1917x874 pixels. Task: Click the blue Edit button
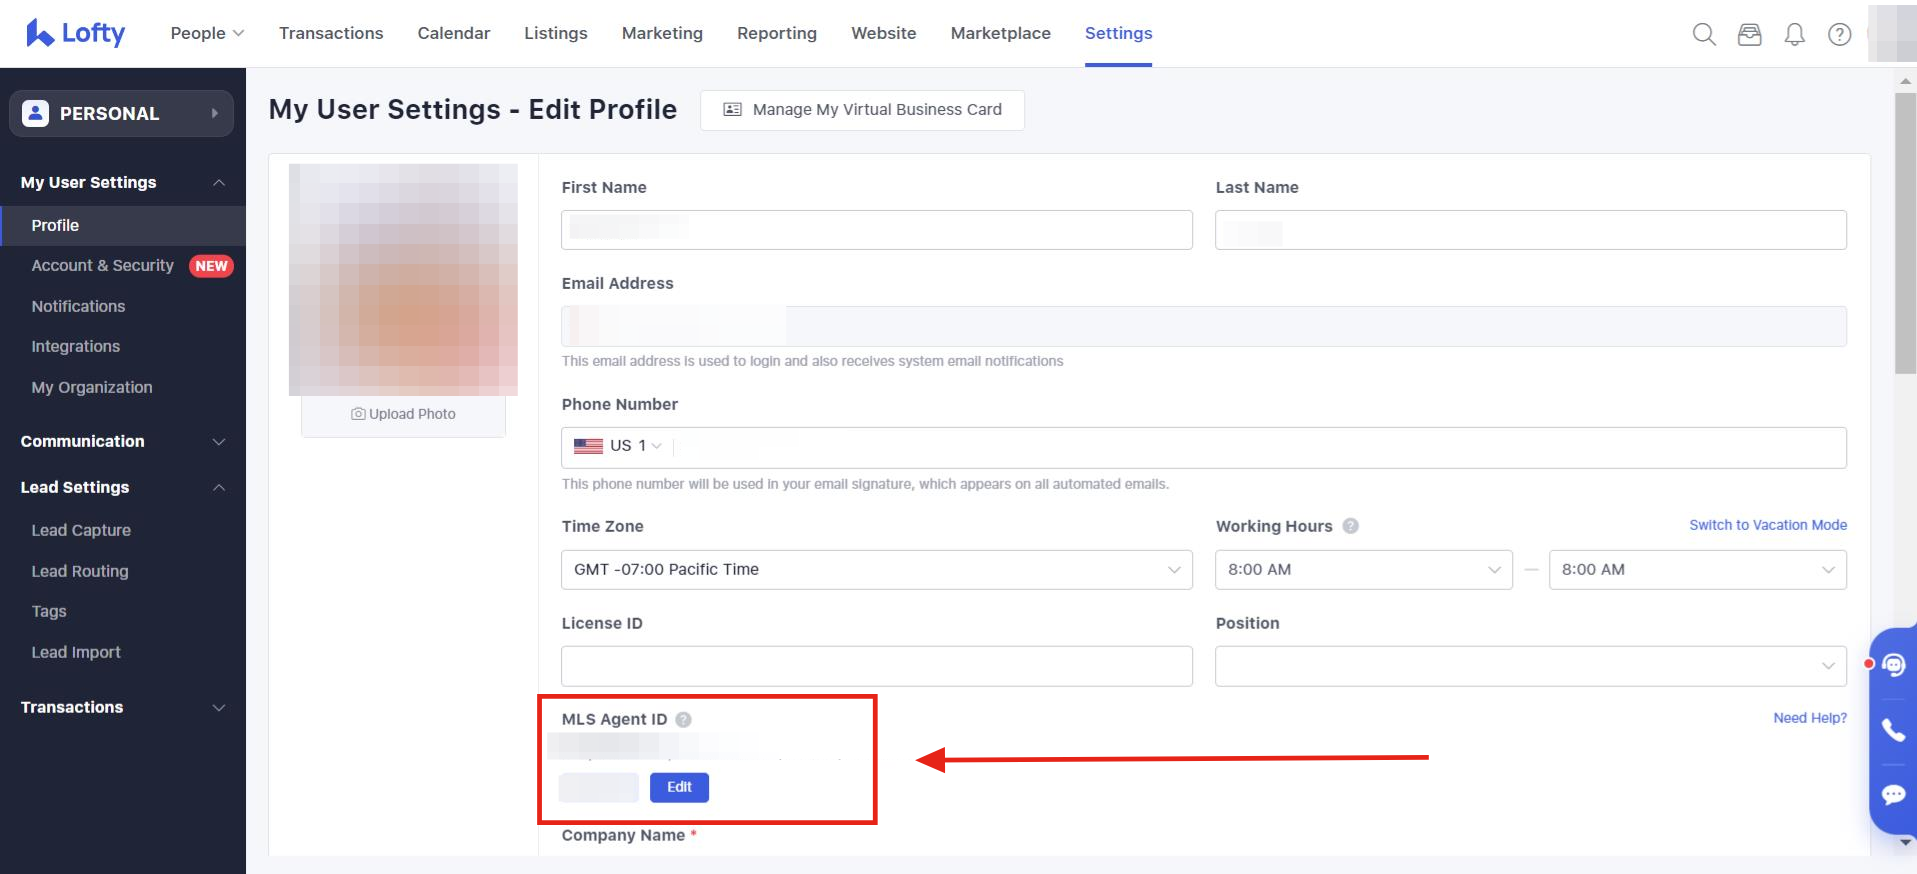(x=679, y=787)
